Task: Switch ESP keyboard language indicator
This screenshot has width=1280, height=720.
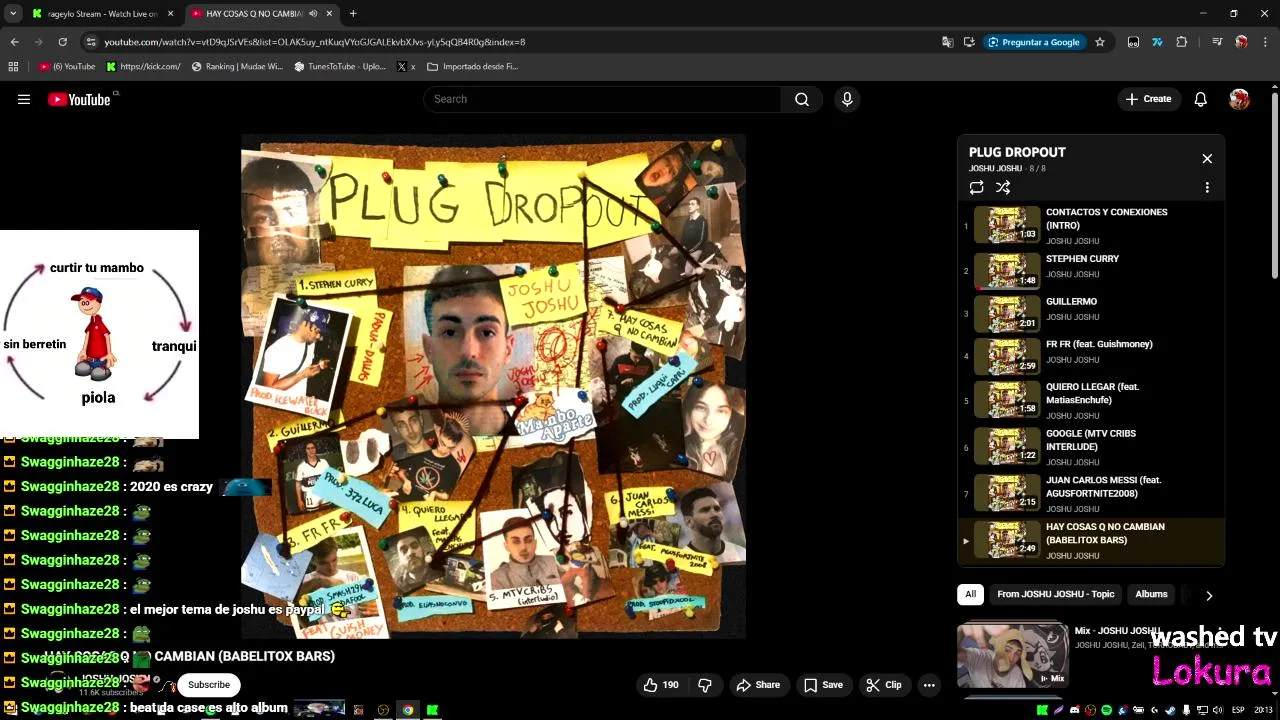Action: coord(1238,710)
